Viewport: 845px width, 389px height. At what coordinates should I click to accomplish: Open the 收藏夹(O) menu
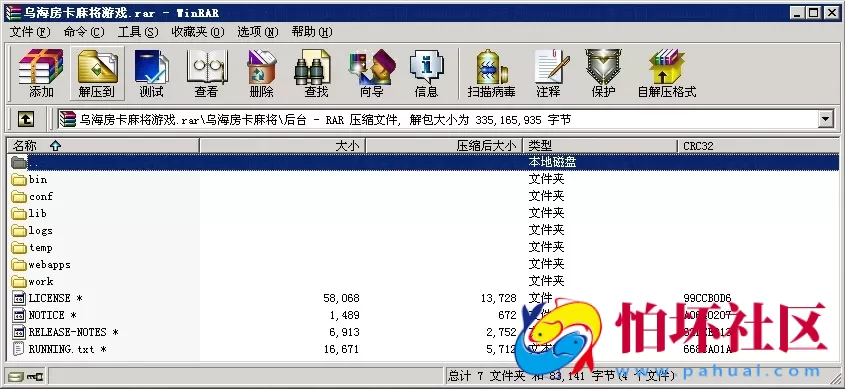[198, 32]
